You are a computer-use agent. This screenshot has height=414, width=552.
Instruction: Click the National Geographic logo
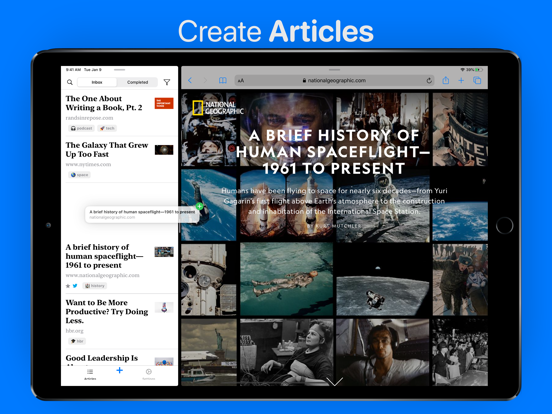[x=218, y=108]
